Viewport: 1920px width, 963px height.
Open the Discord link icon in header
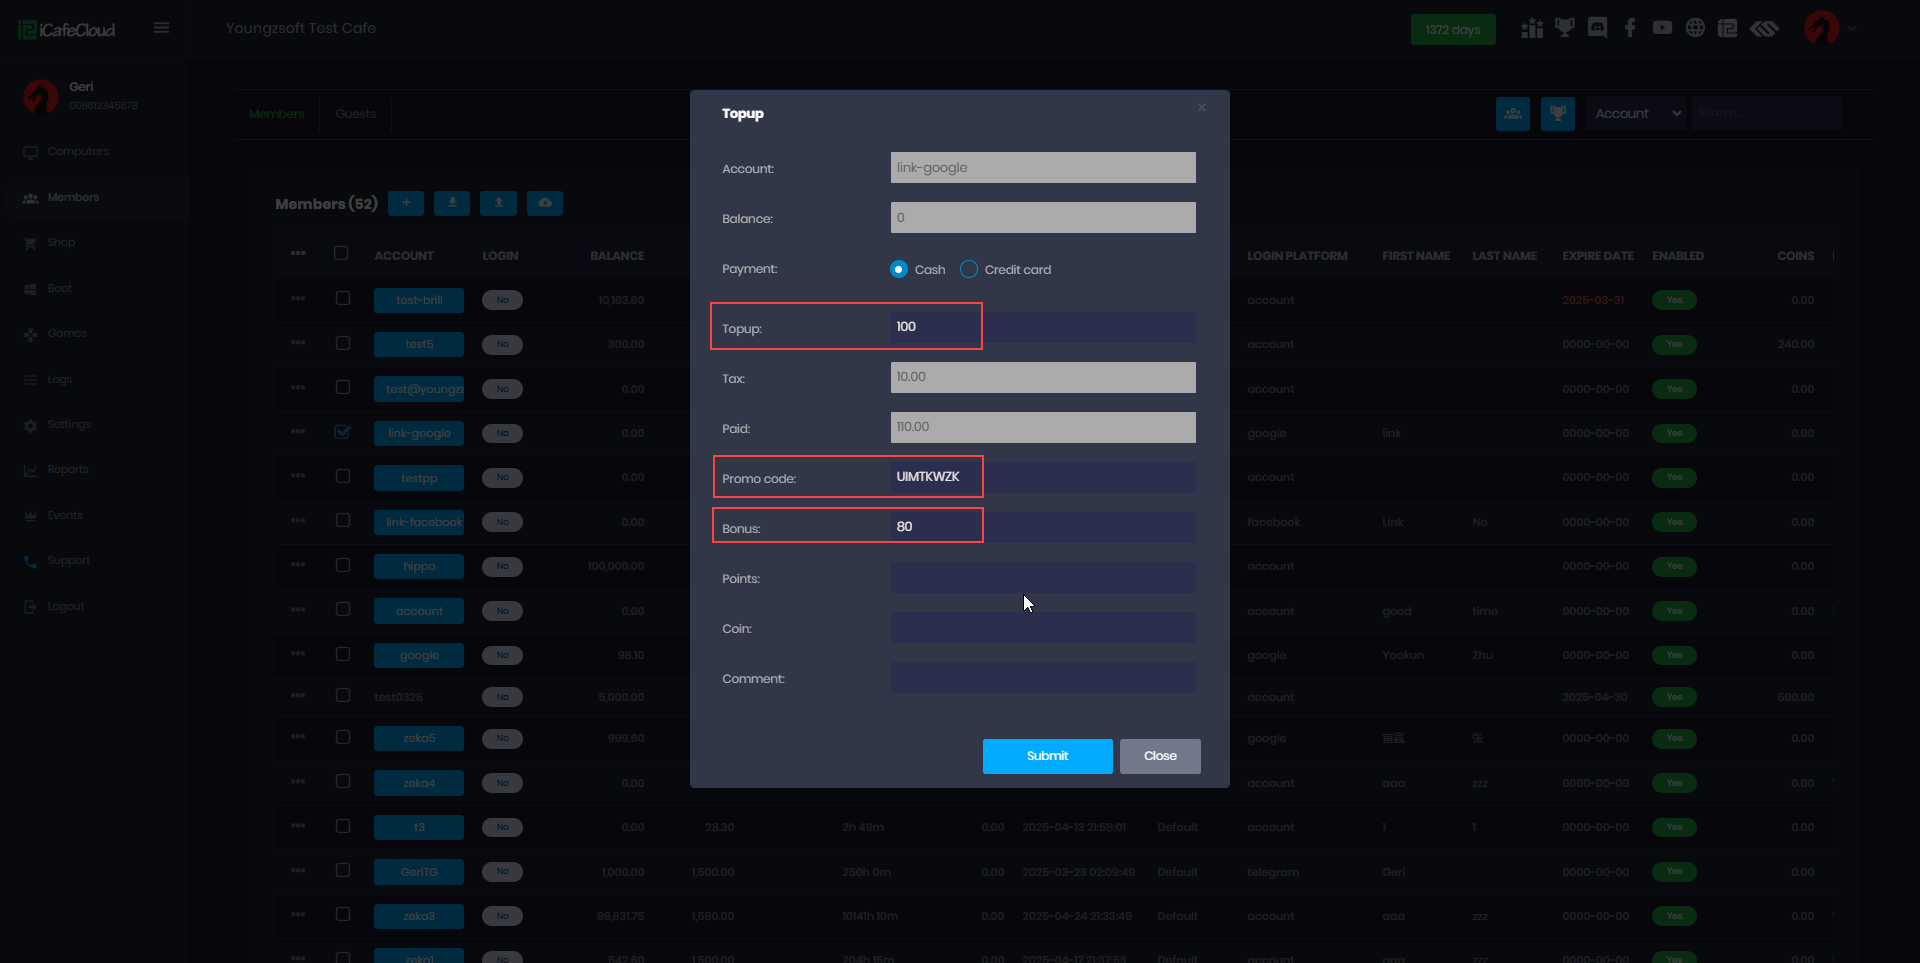click(x=1597, y=28)
